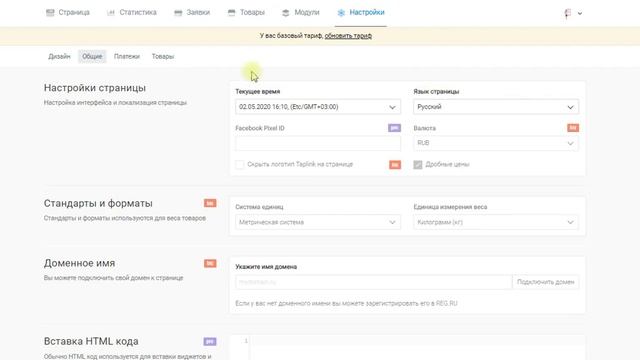The height and width of the screenshot is (360, 640).
Task: Click the Вставка HTML кода heading
Action: click(91, 341)
